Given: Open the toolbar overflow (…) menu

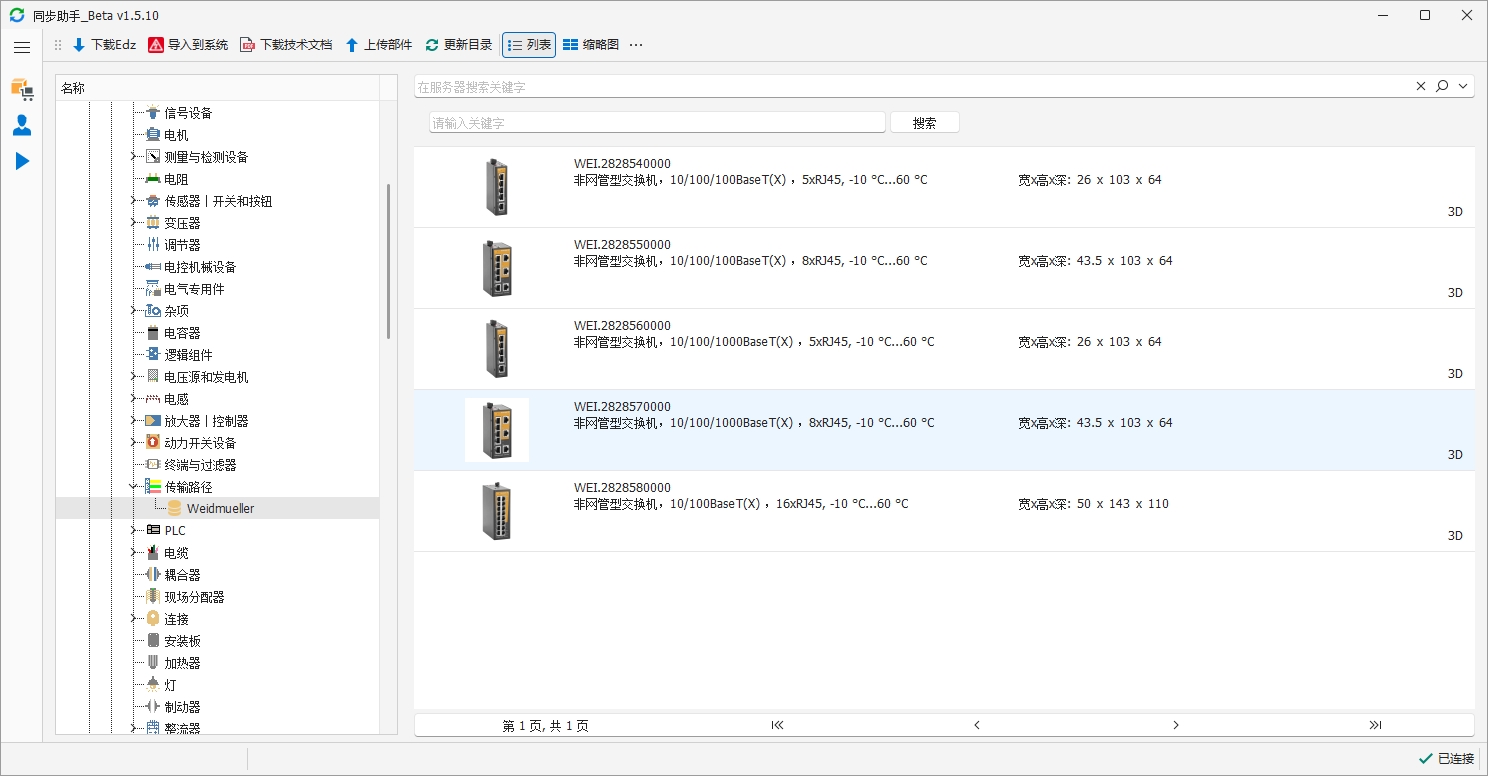Looking at the screenshot, I should pos(636,45).
